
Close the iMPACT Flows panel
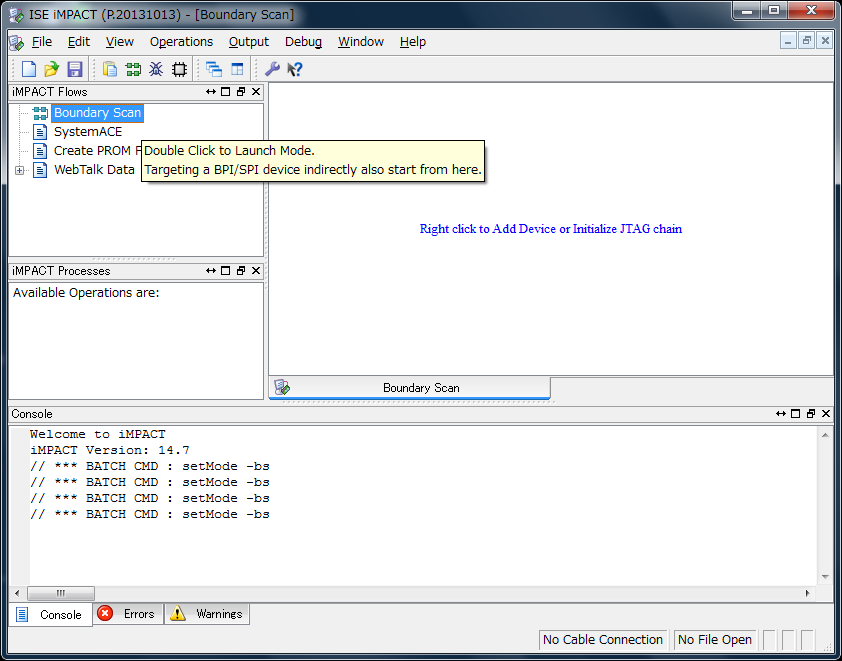pos(256,92)
